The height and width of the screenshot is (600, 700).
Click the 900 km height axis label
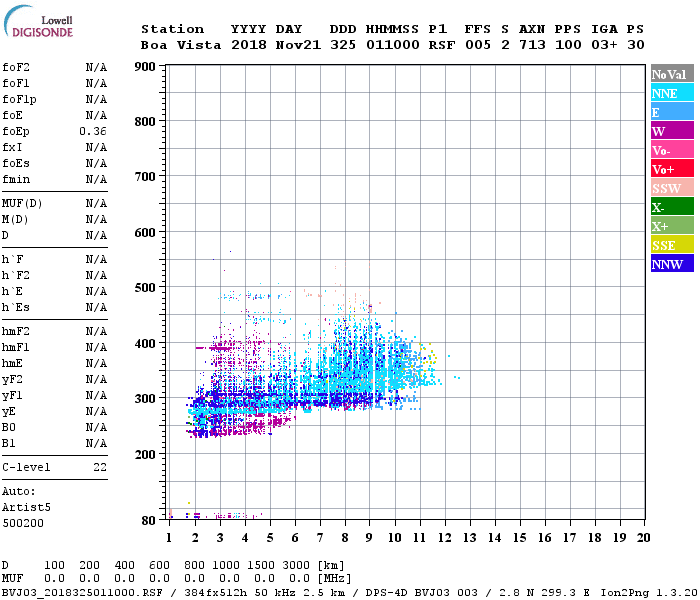tap(145, 67)
